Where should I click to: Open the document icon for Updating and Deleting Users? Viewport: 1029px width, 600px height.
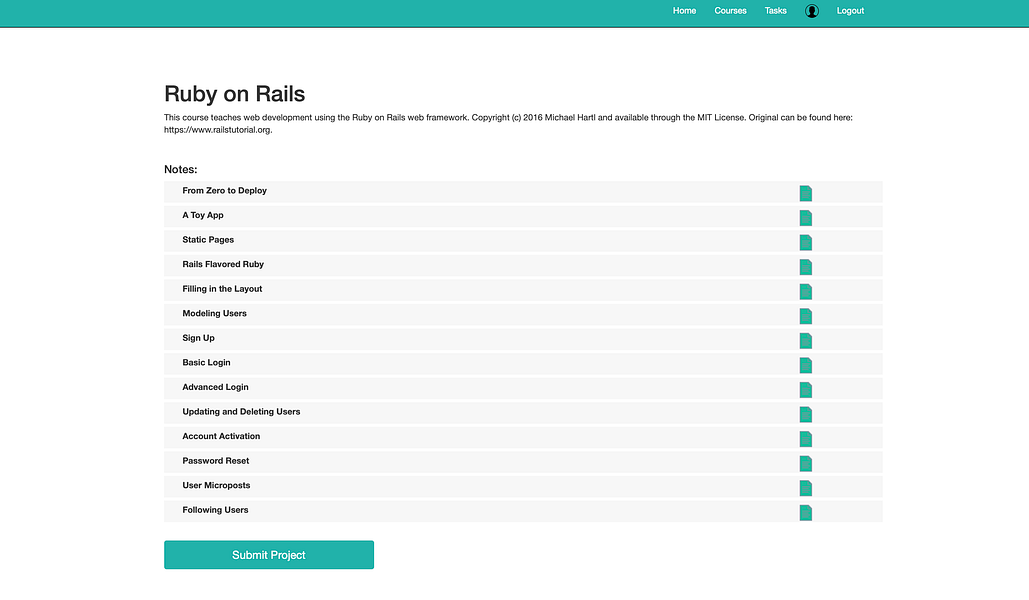(806, 414)
